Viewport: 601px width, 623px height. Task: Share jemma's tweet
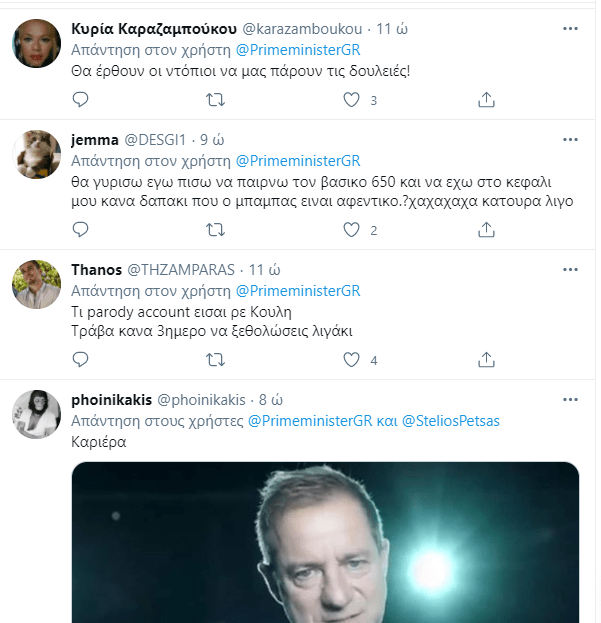pos(486,230)
